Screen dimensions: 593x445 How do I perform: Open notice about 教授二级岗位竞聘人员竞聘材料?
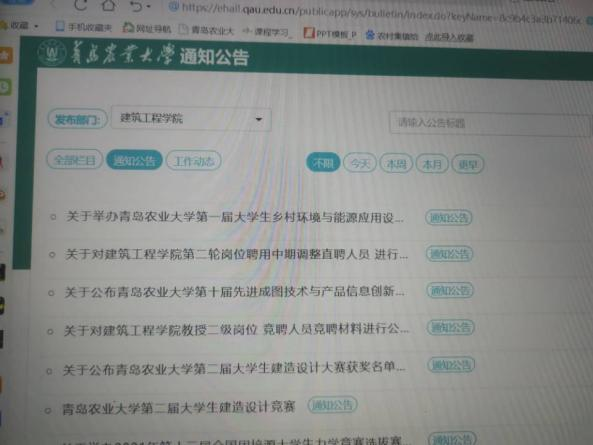pyautogui.click(x=236, y=329)
